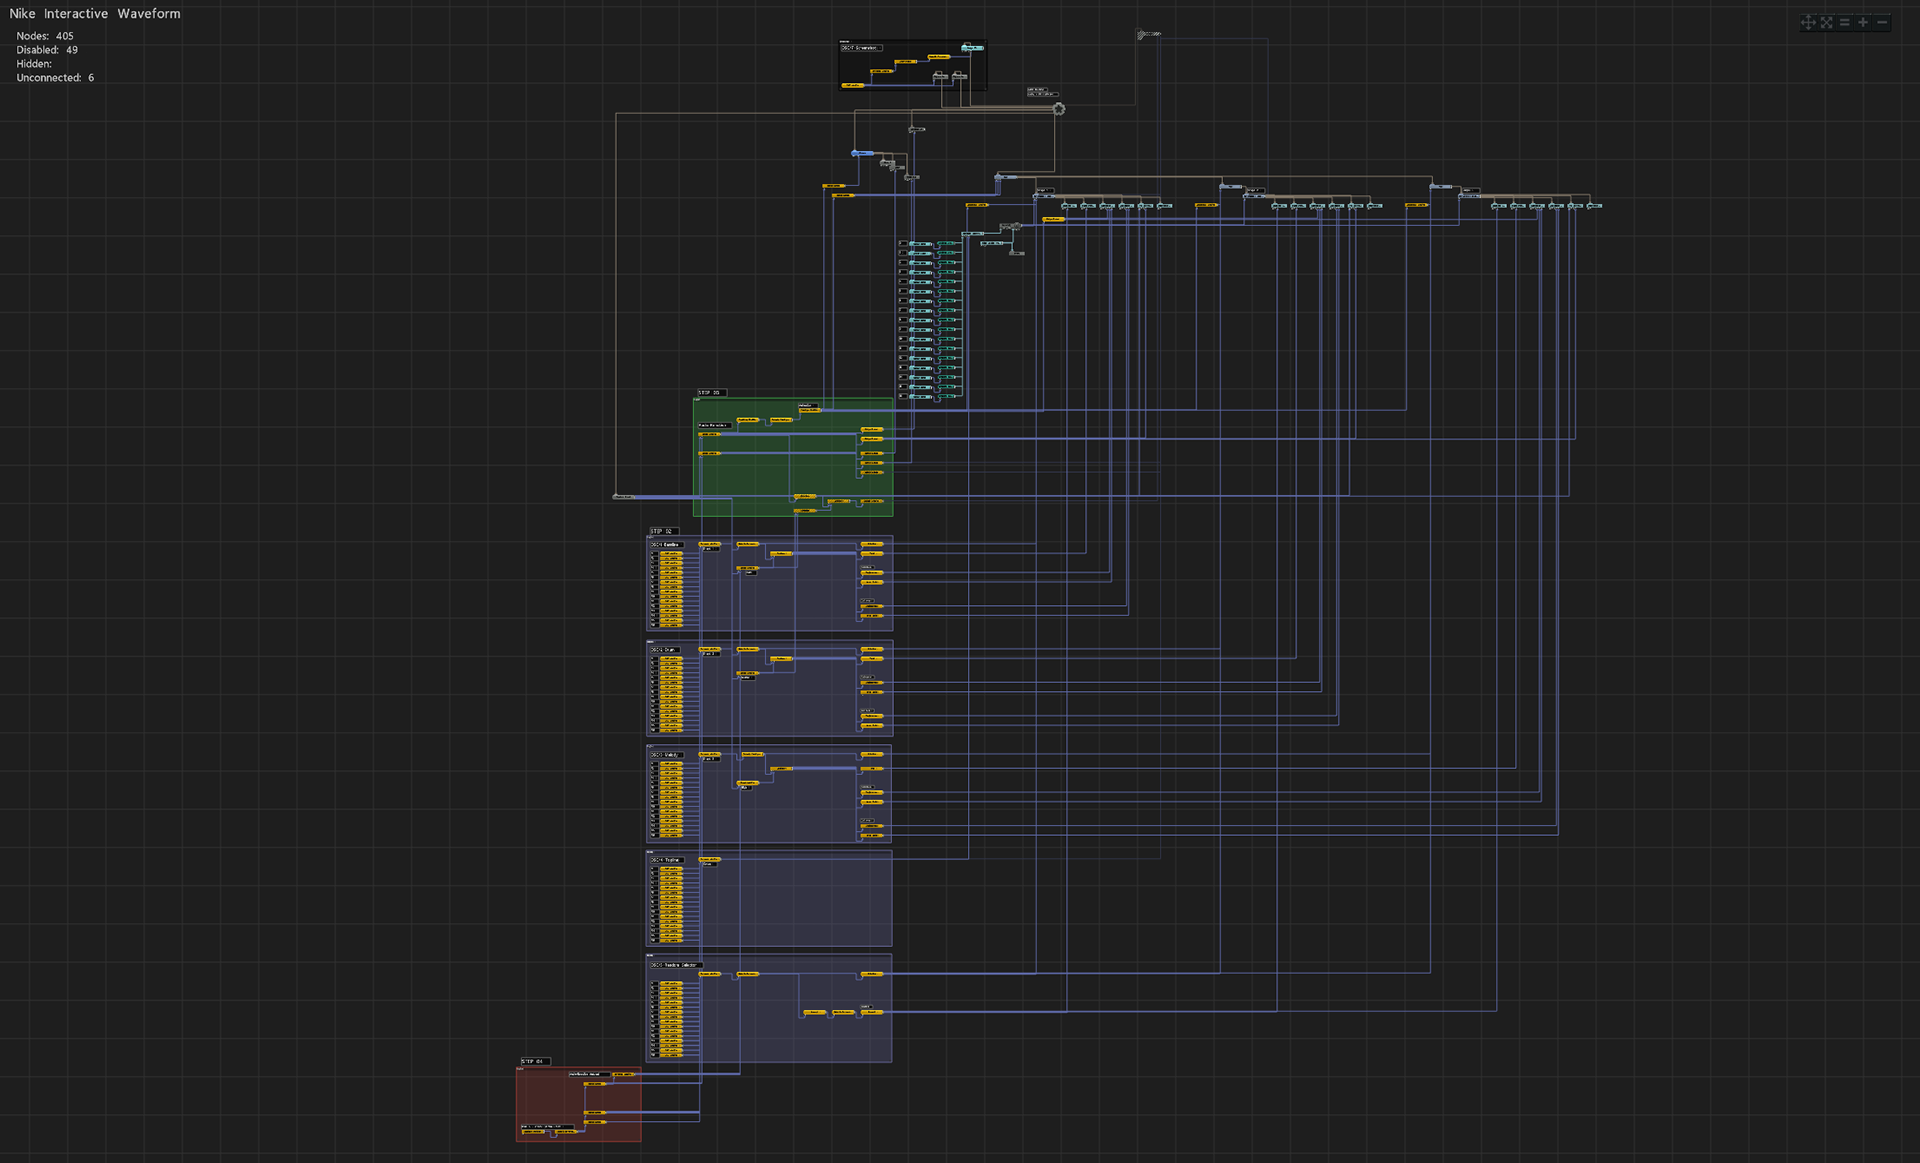Click the Unconnected count readout
The height and width of the screenshot is (1163, 1920).
click(55, 78)
